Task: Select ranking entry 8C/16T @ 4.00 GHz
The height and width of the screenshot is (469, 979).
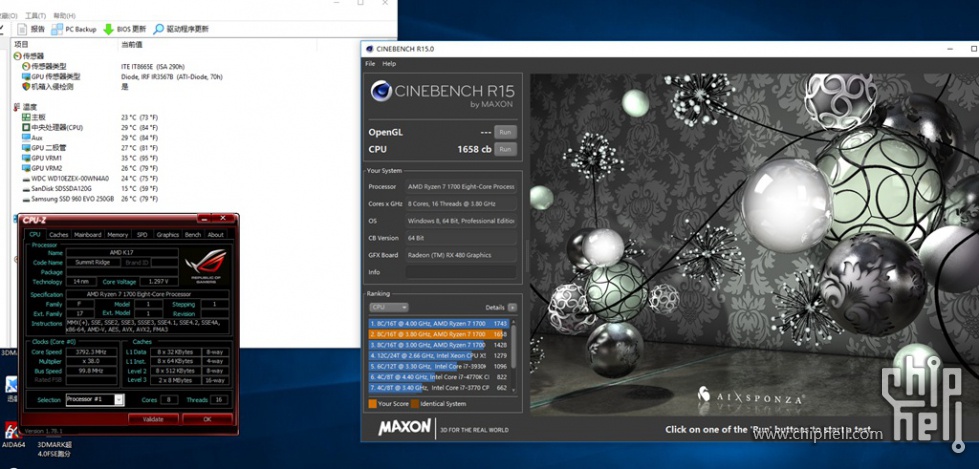Action: tap(439, 323)
